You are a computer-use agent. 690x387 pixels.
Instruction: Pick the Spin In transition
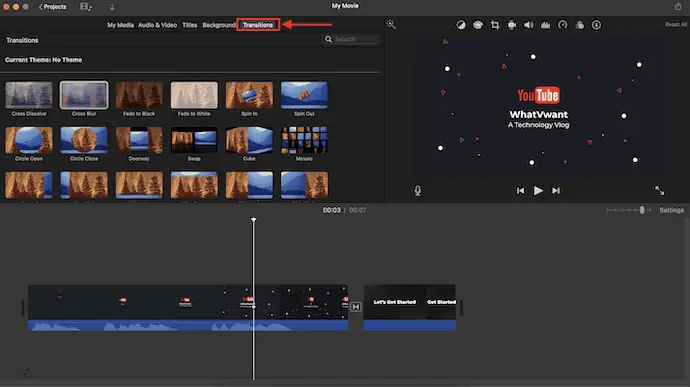249,95
